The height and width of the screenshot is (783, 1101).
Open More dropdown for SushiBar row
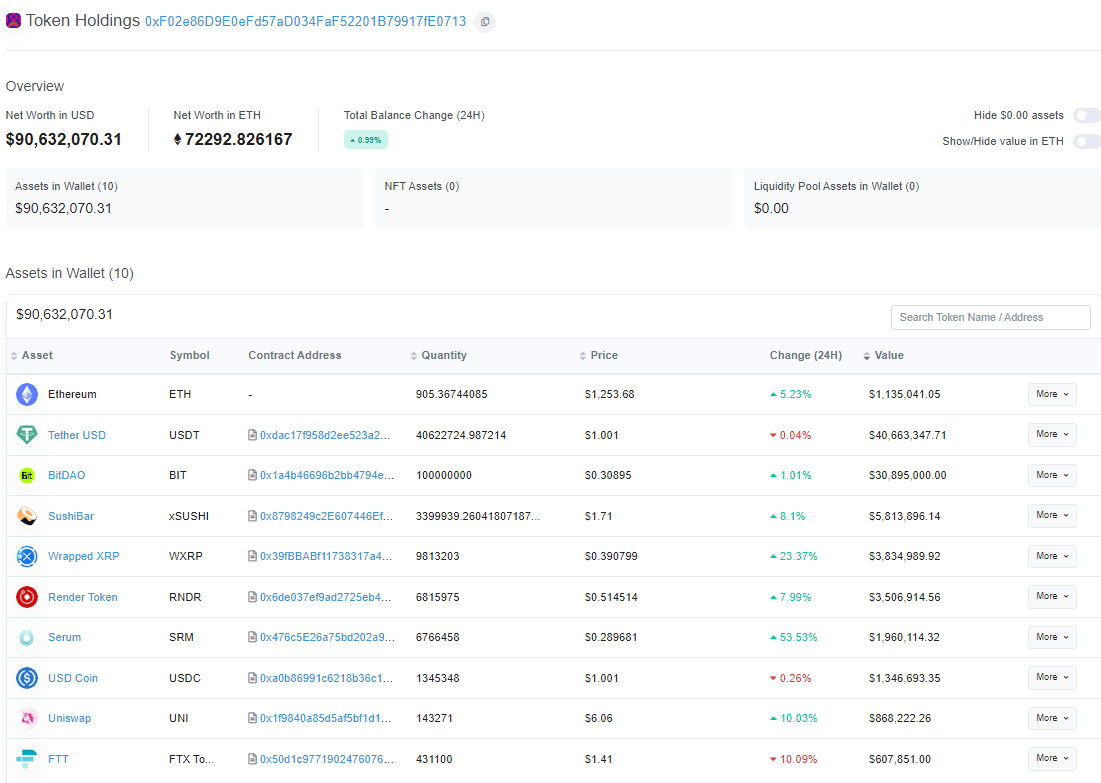pyautogui.click(x=1052, y=515)
